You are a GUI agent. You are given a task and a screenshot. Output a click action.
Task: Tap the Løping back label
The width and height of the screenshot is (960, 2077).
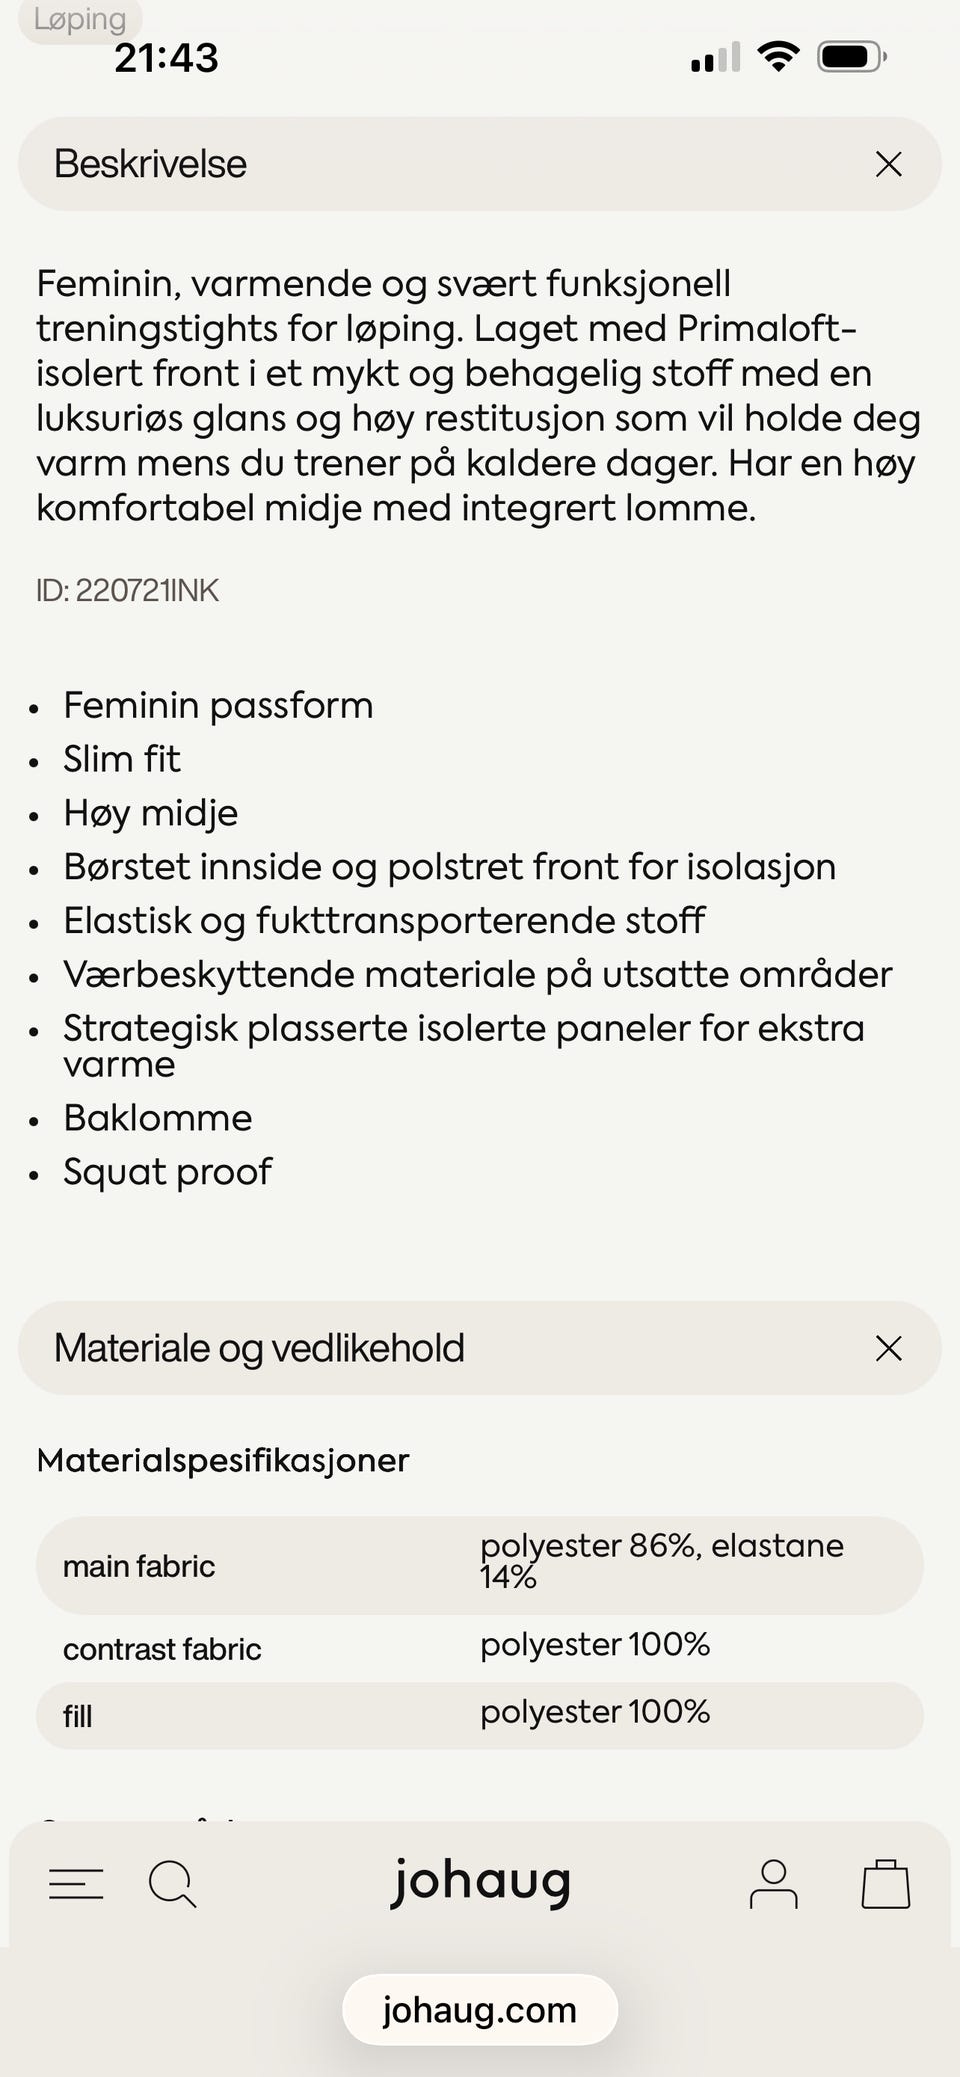pos(80,19)
